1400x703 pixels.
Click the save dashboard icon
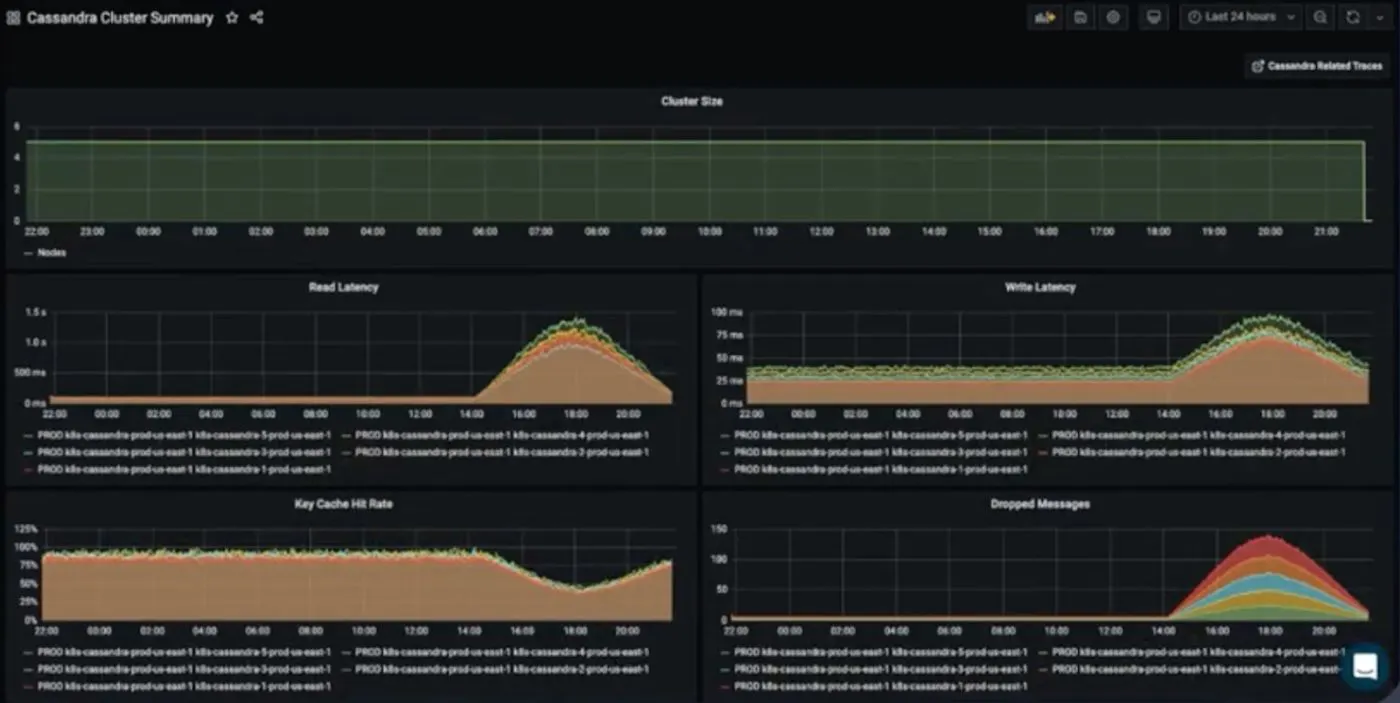[x=1080, y=17]
